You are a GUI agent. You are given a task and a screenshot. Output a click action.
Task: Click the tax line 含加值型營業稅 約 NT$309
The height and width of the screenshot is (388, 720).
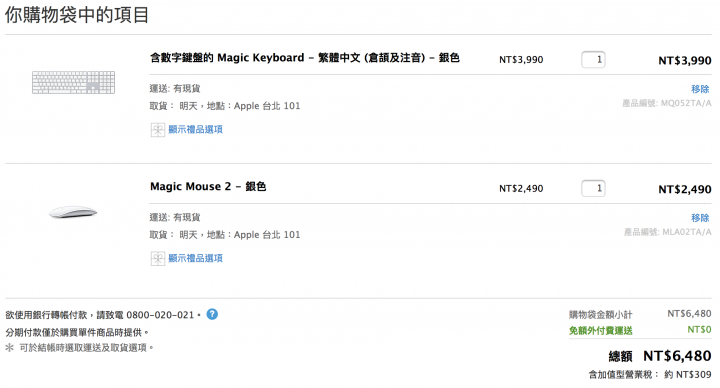[650, 375]
